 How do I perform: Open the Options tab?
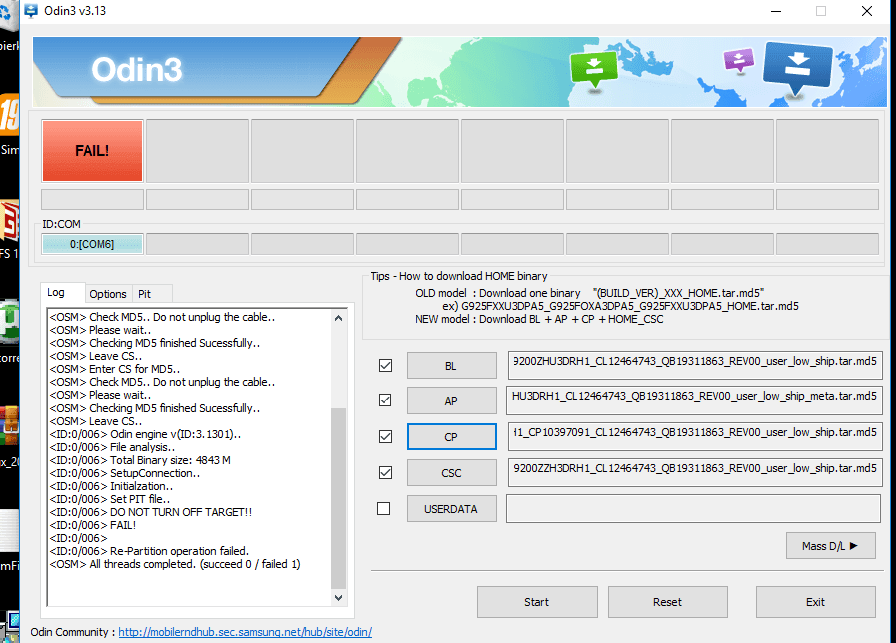[x=108, y=294]
